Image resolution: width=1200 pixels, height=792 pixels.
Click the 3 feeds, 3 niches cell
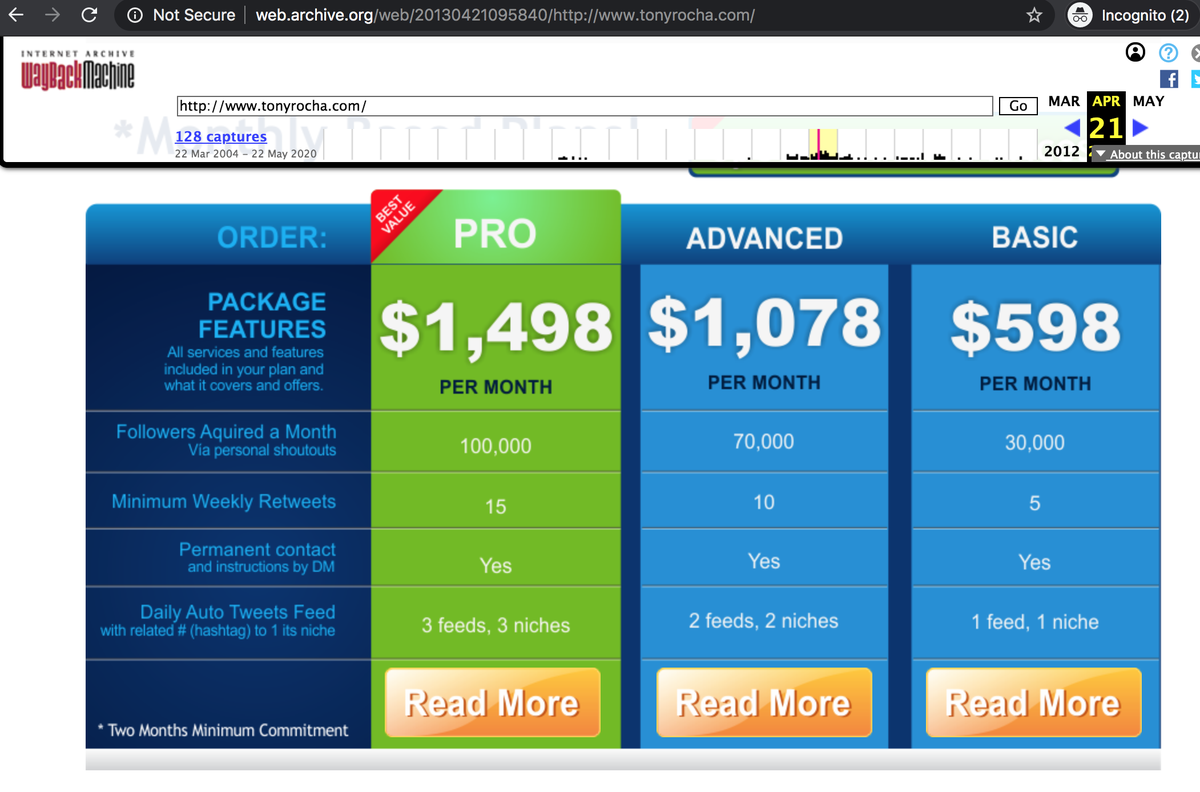496,625
